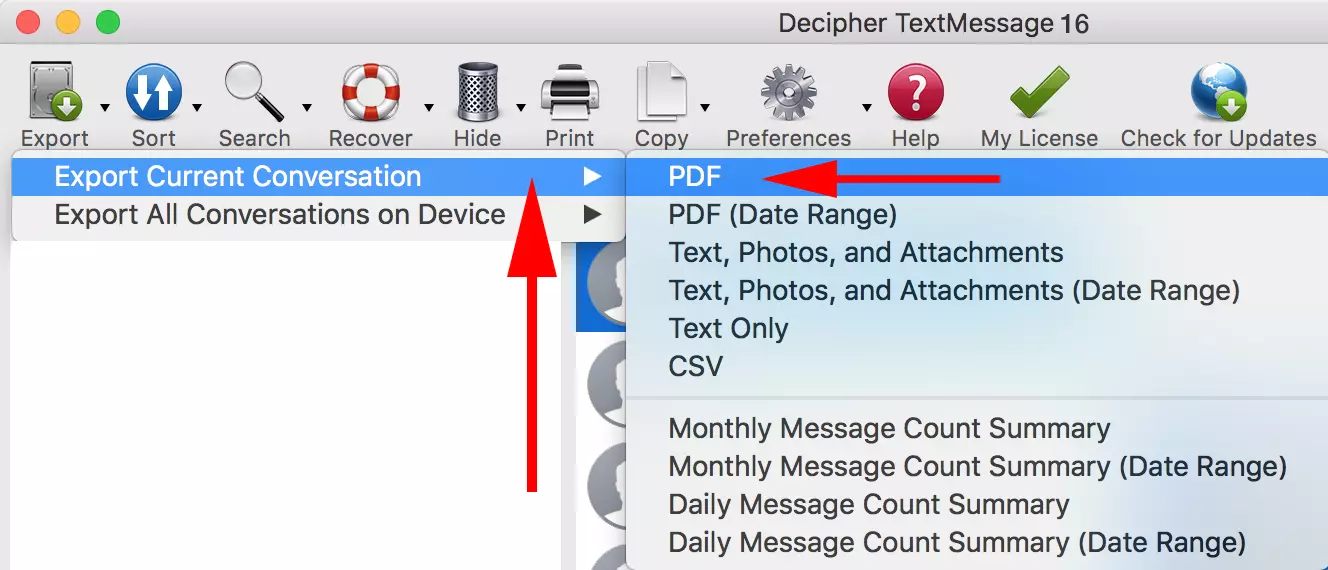Expand the dropdown arrow next to Export
This screenshot has height=570, width=1328.
point(104,107)
